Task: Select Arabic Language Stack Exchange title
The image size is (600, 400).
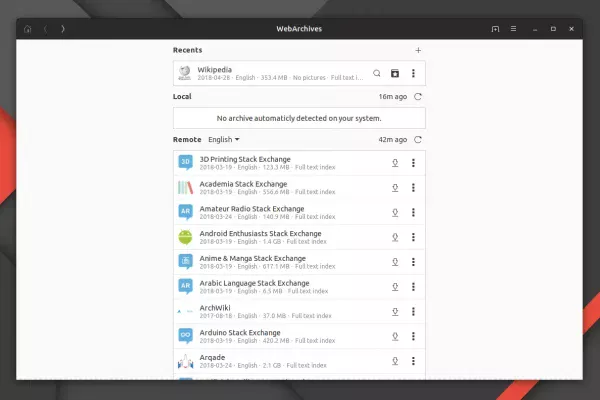Action: [254, 283]
